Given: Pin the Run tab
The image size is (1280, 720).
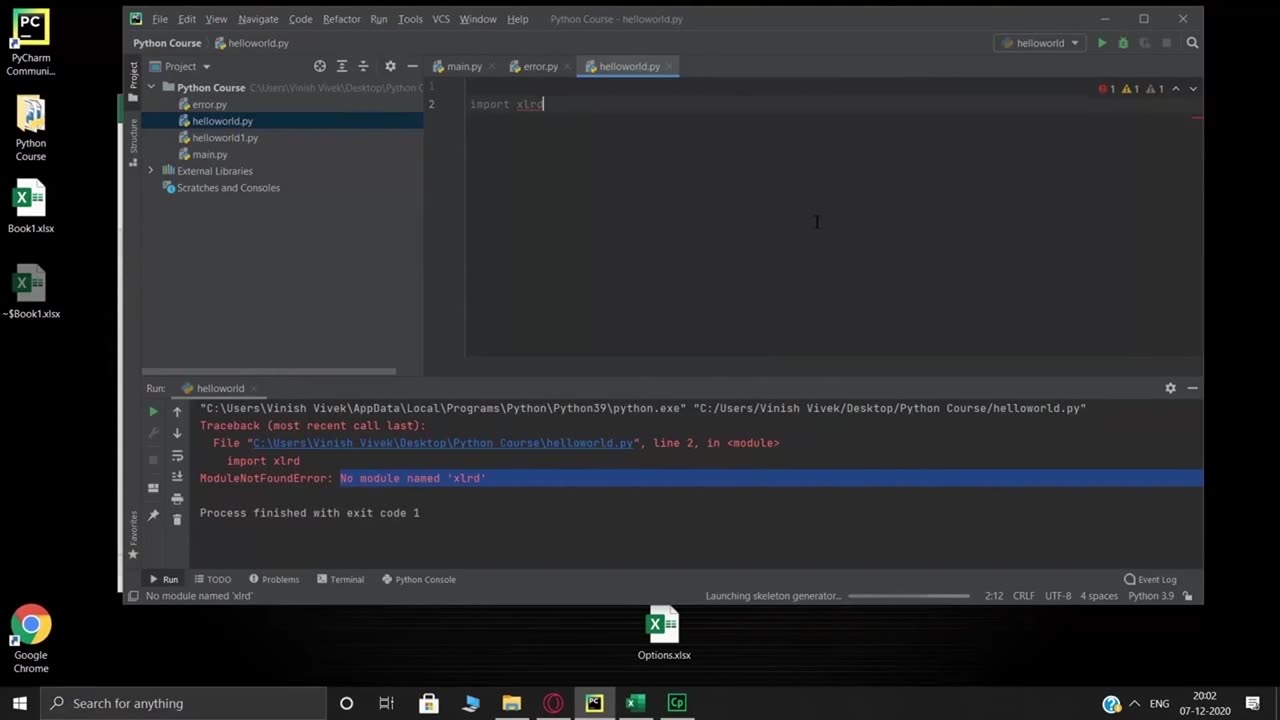Looking at the screenshot, I should [x=153, y=515].
